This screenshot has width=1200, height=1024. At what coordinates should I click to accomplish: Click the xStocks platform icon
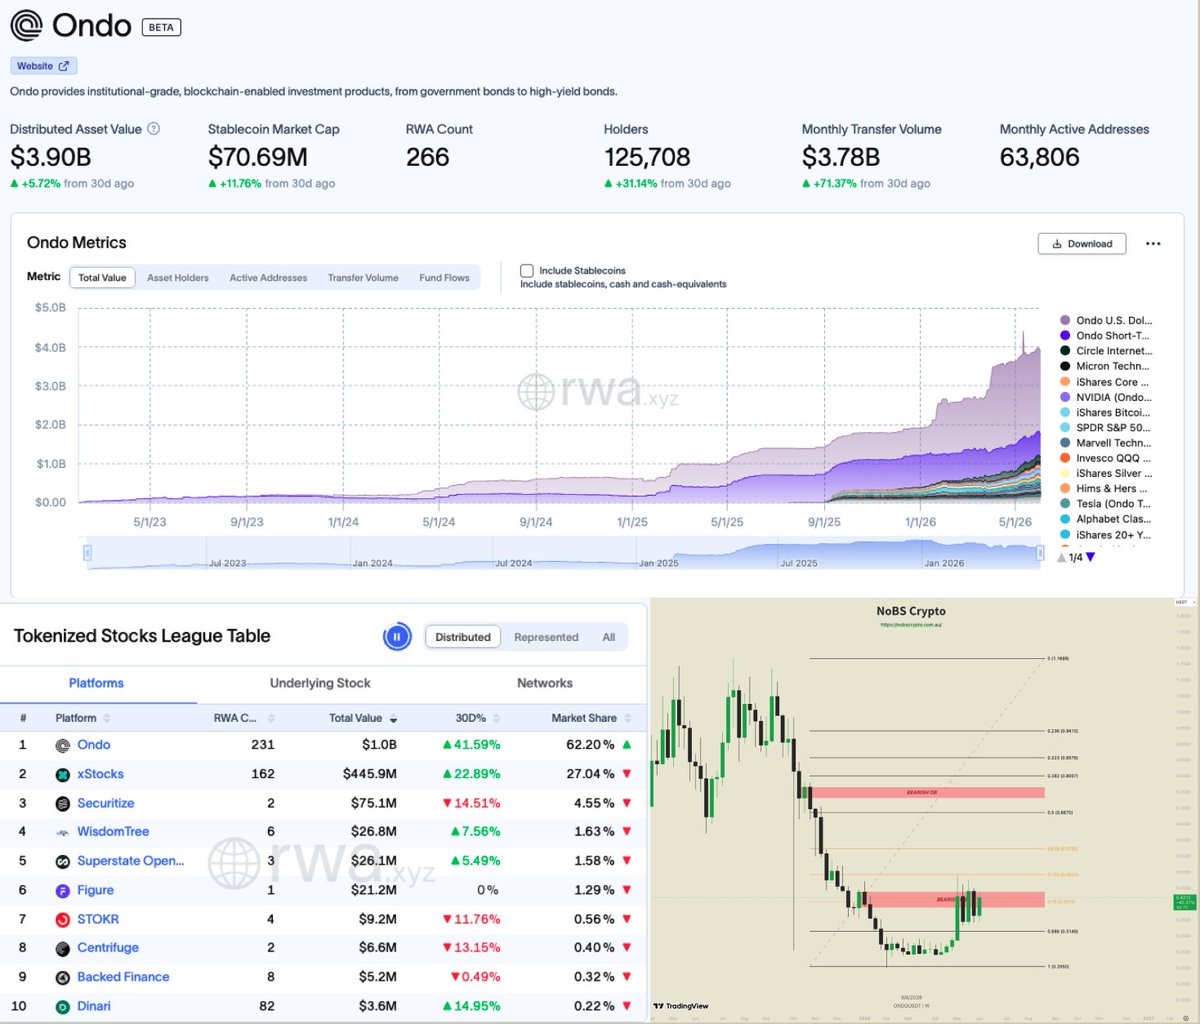coord(62,774)
